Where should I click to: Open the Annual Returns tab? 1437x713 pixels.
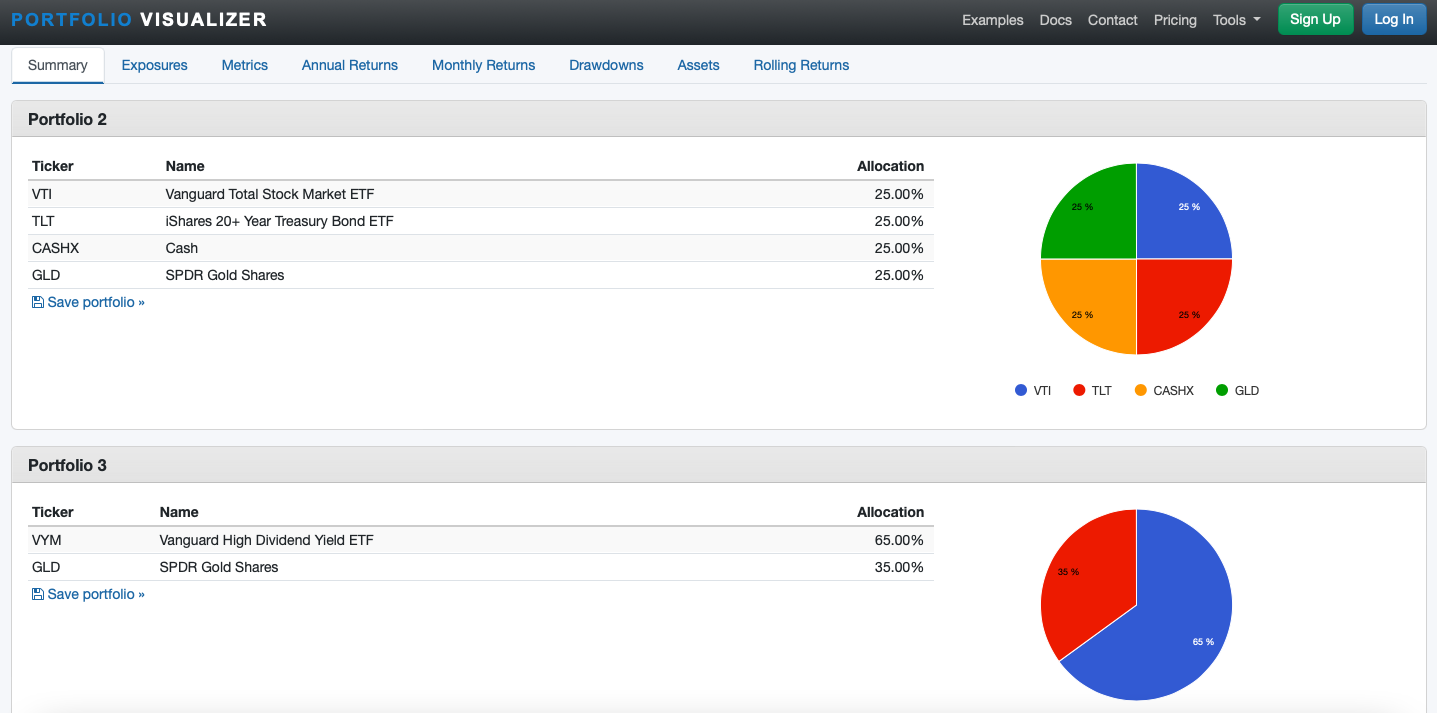(350, 65)
